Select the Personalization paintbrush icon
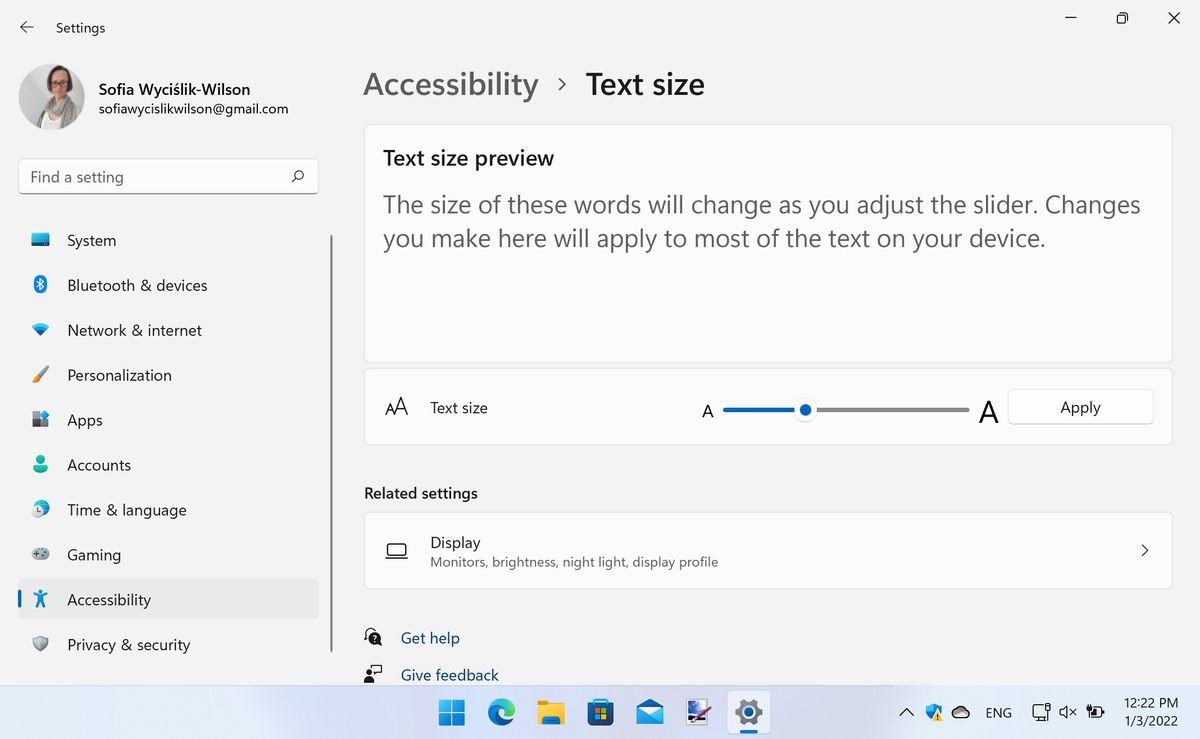The height and width of the screenshot is (739, 1200). tap(40, 375)
